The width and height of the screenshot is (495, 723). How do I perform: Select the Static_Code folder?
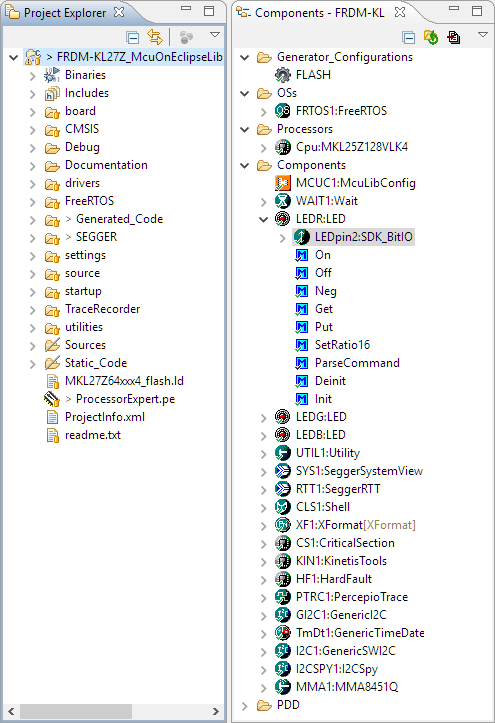click(x=96, y=363)
